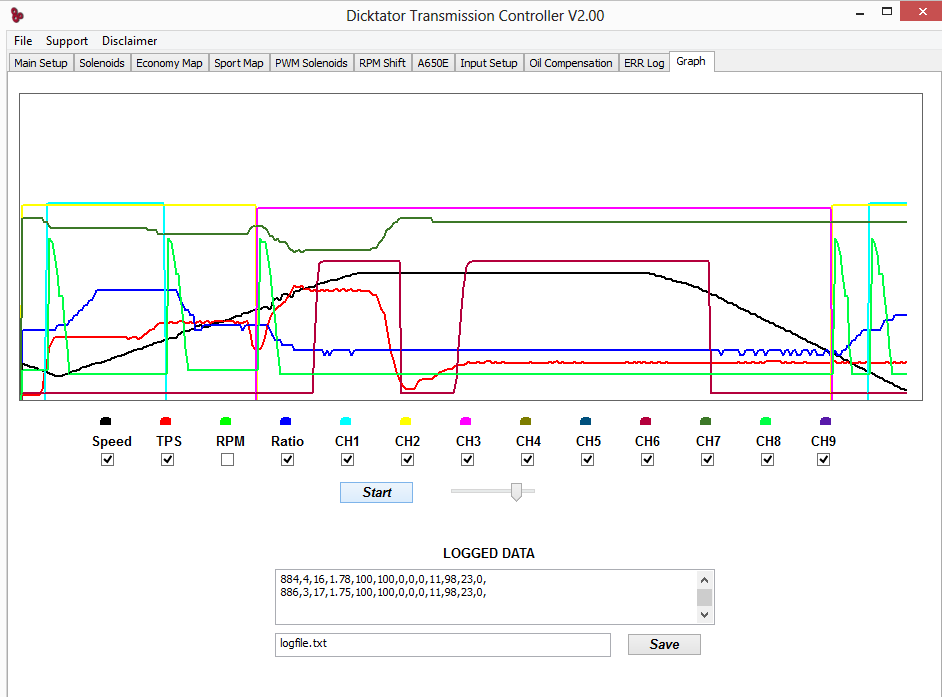Click the crimson CH6 color swatch
The width and height of the screenshot is (942, 697).
pos(646,421)
